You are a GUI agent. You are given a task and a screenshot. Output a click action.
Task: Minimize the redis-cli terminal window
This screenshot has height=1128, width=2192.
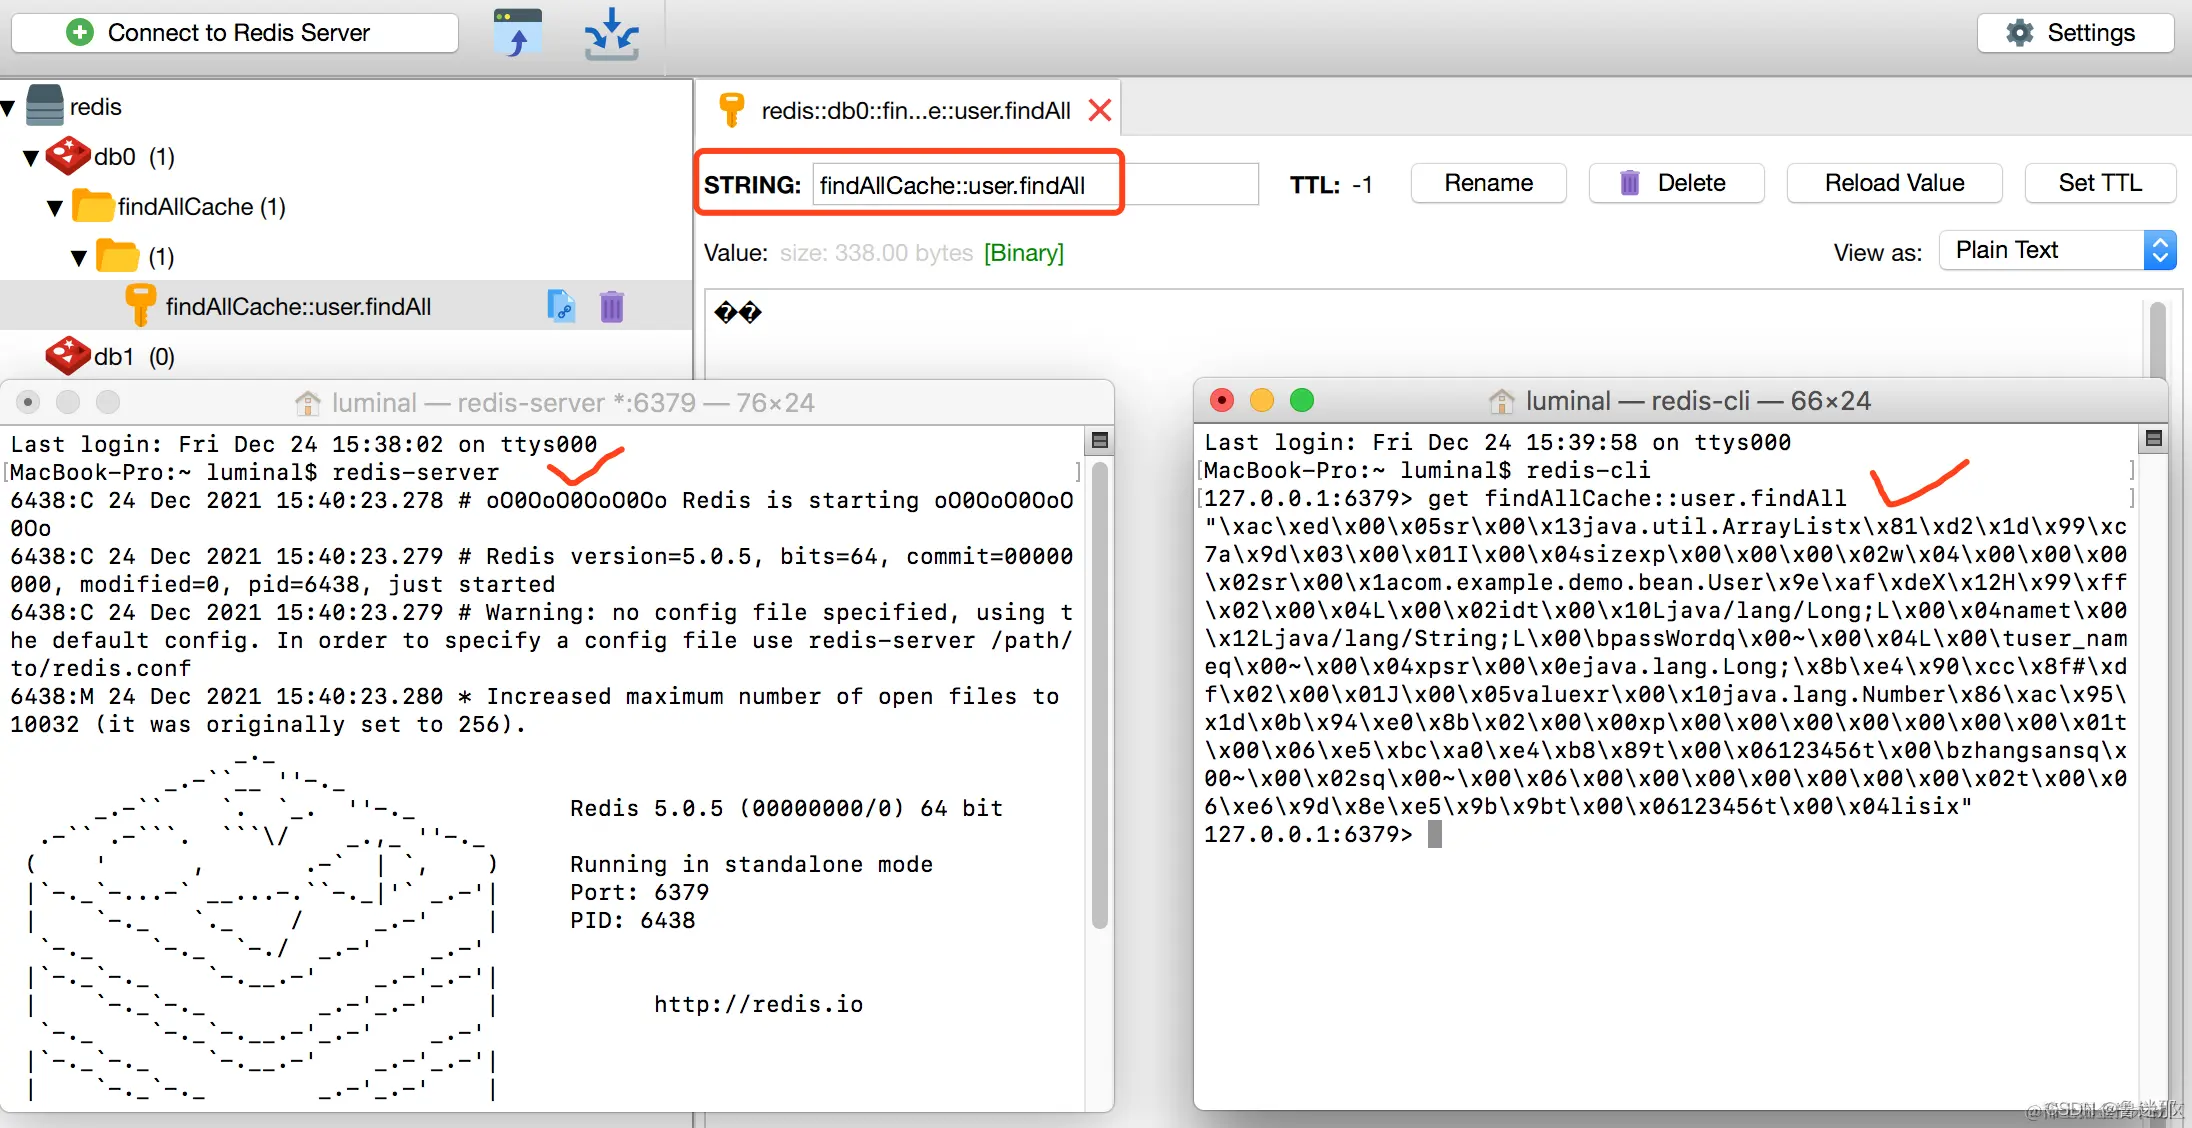coord(1262,400)
